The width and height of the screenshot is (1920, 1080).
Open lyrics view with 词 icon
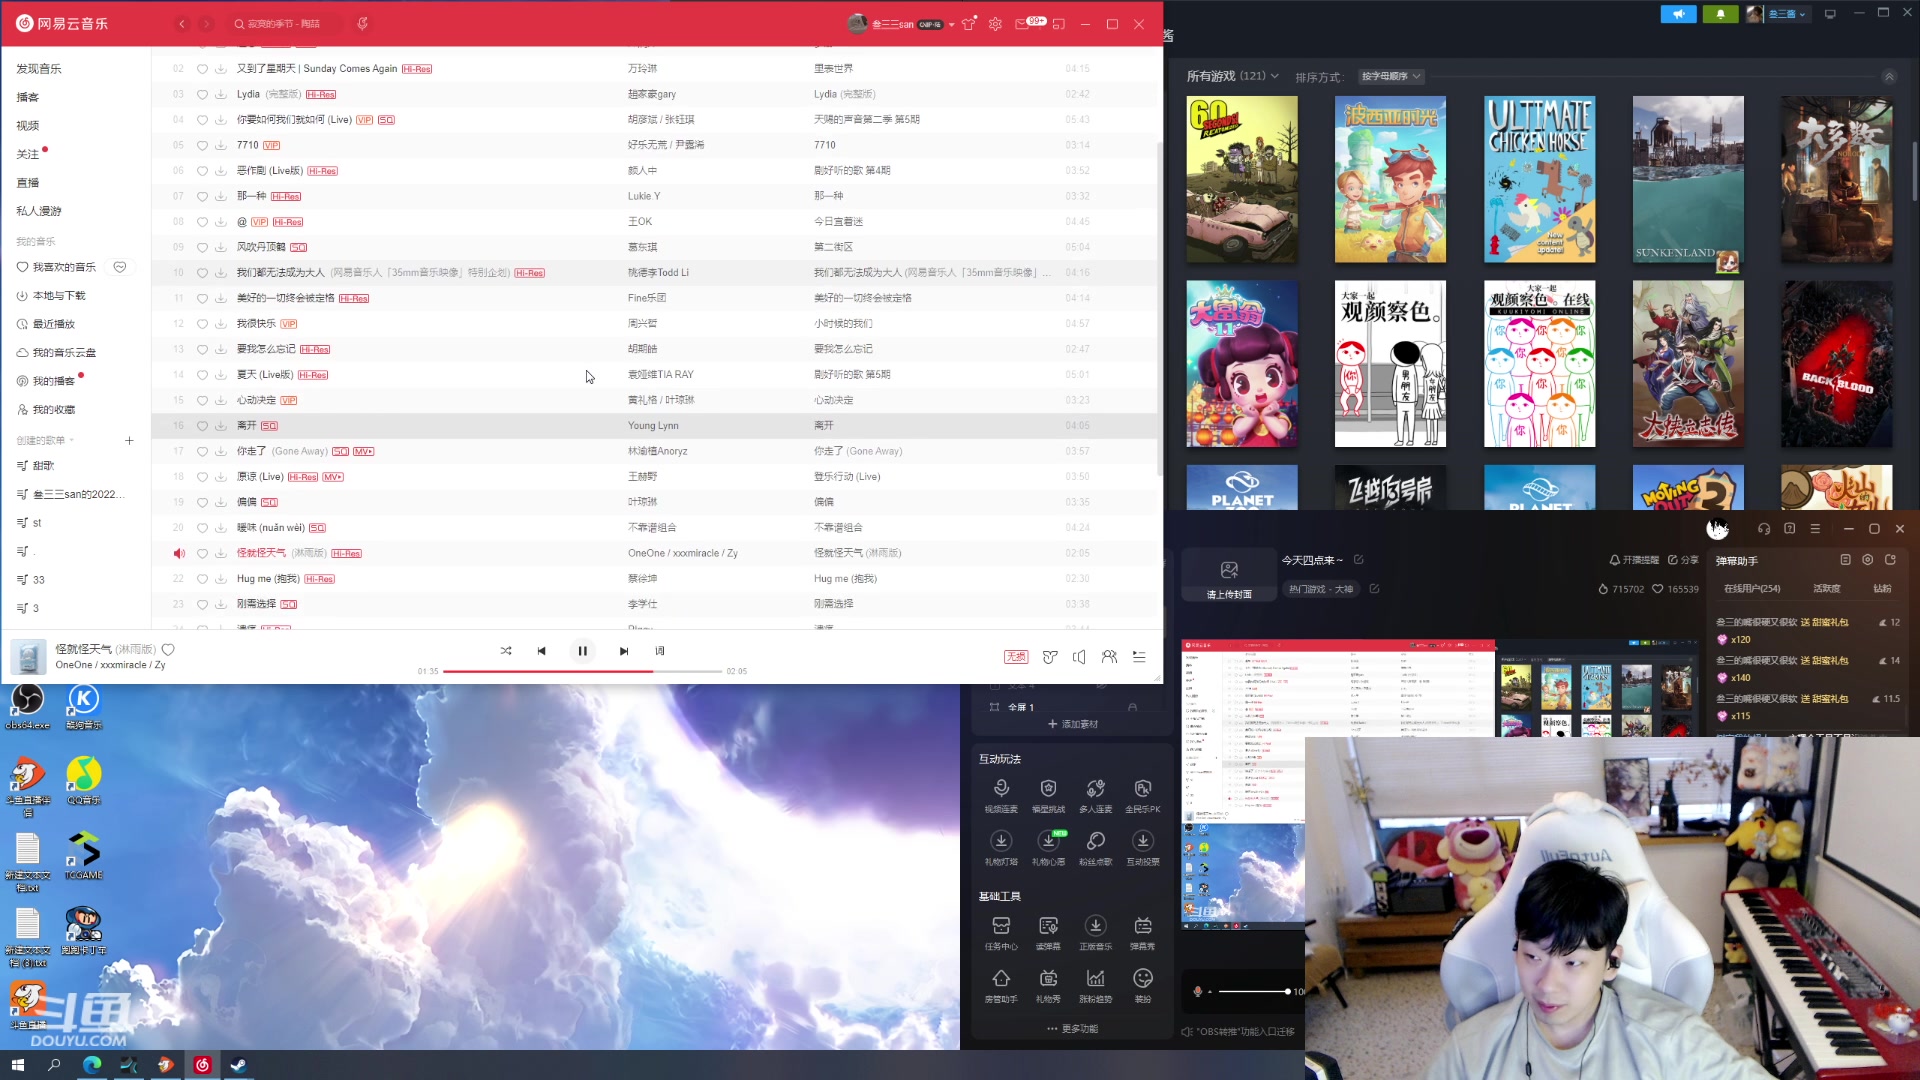660,651
